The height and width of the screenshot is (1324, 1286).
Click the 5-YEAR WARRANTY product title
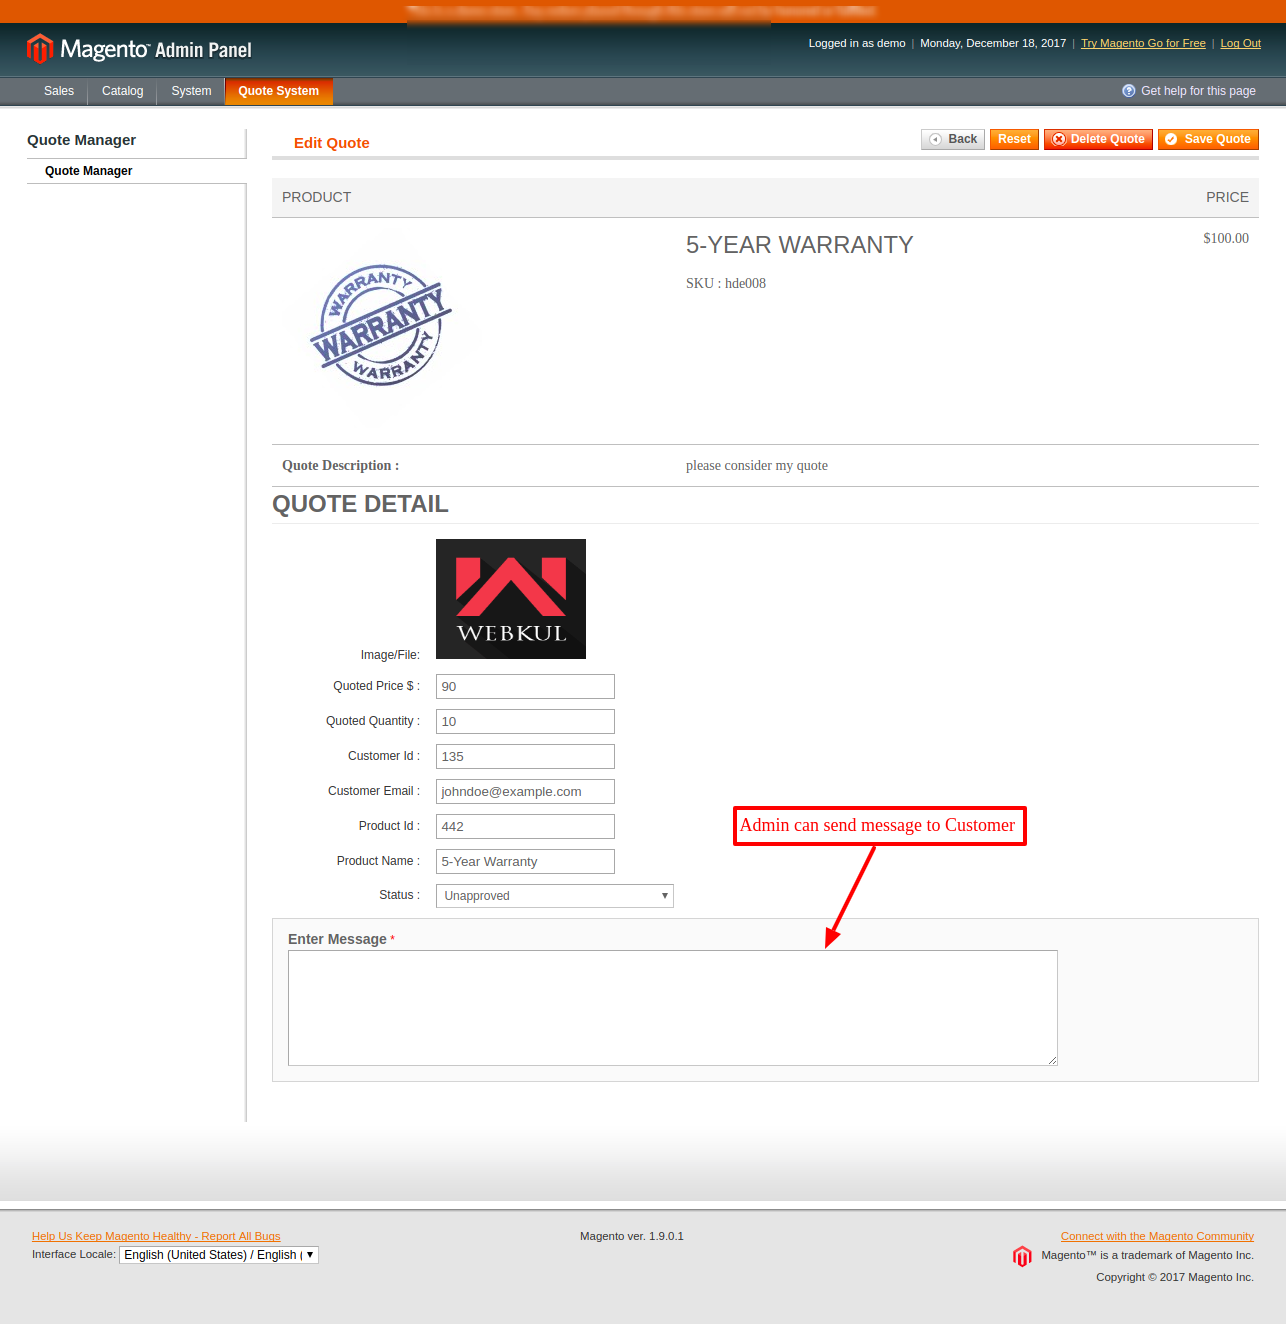pos(800,245)
